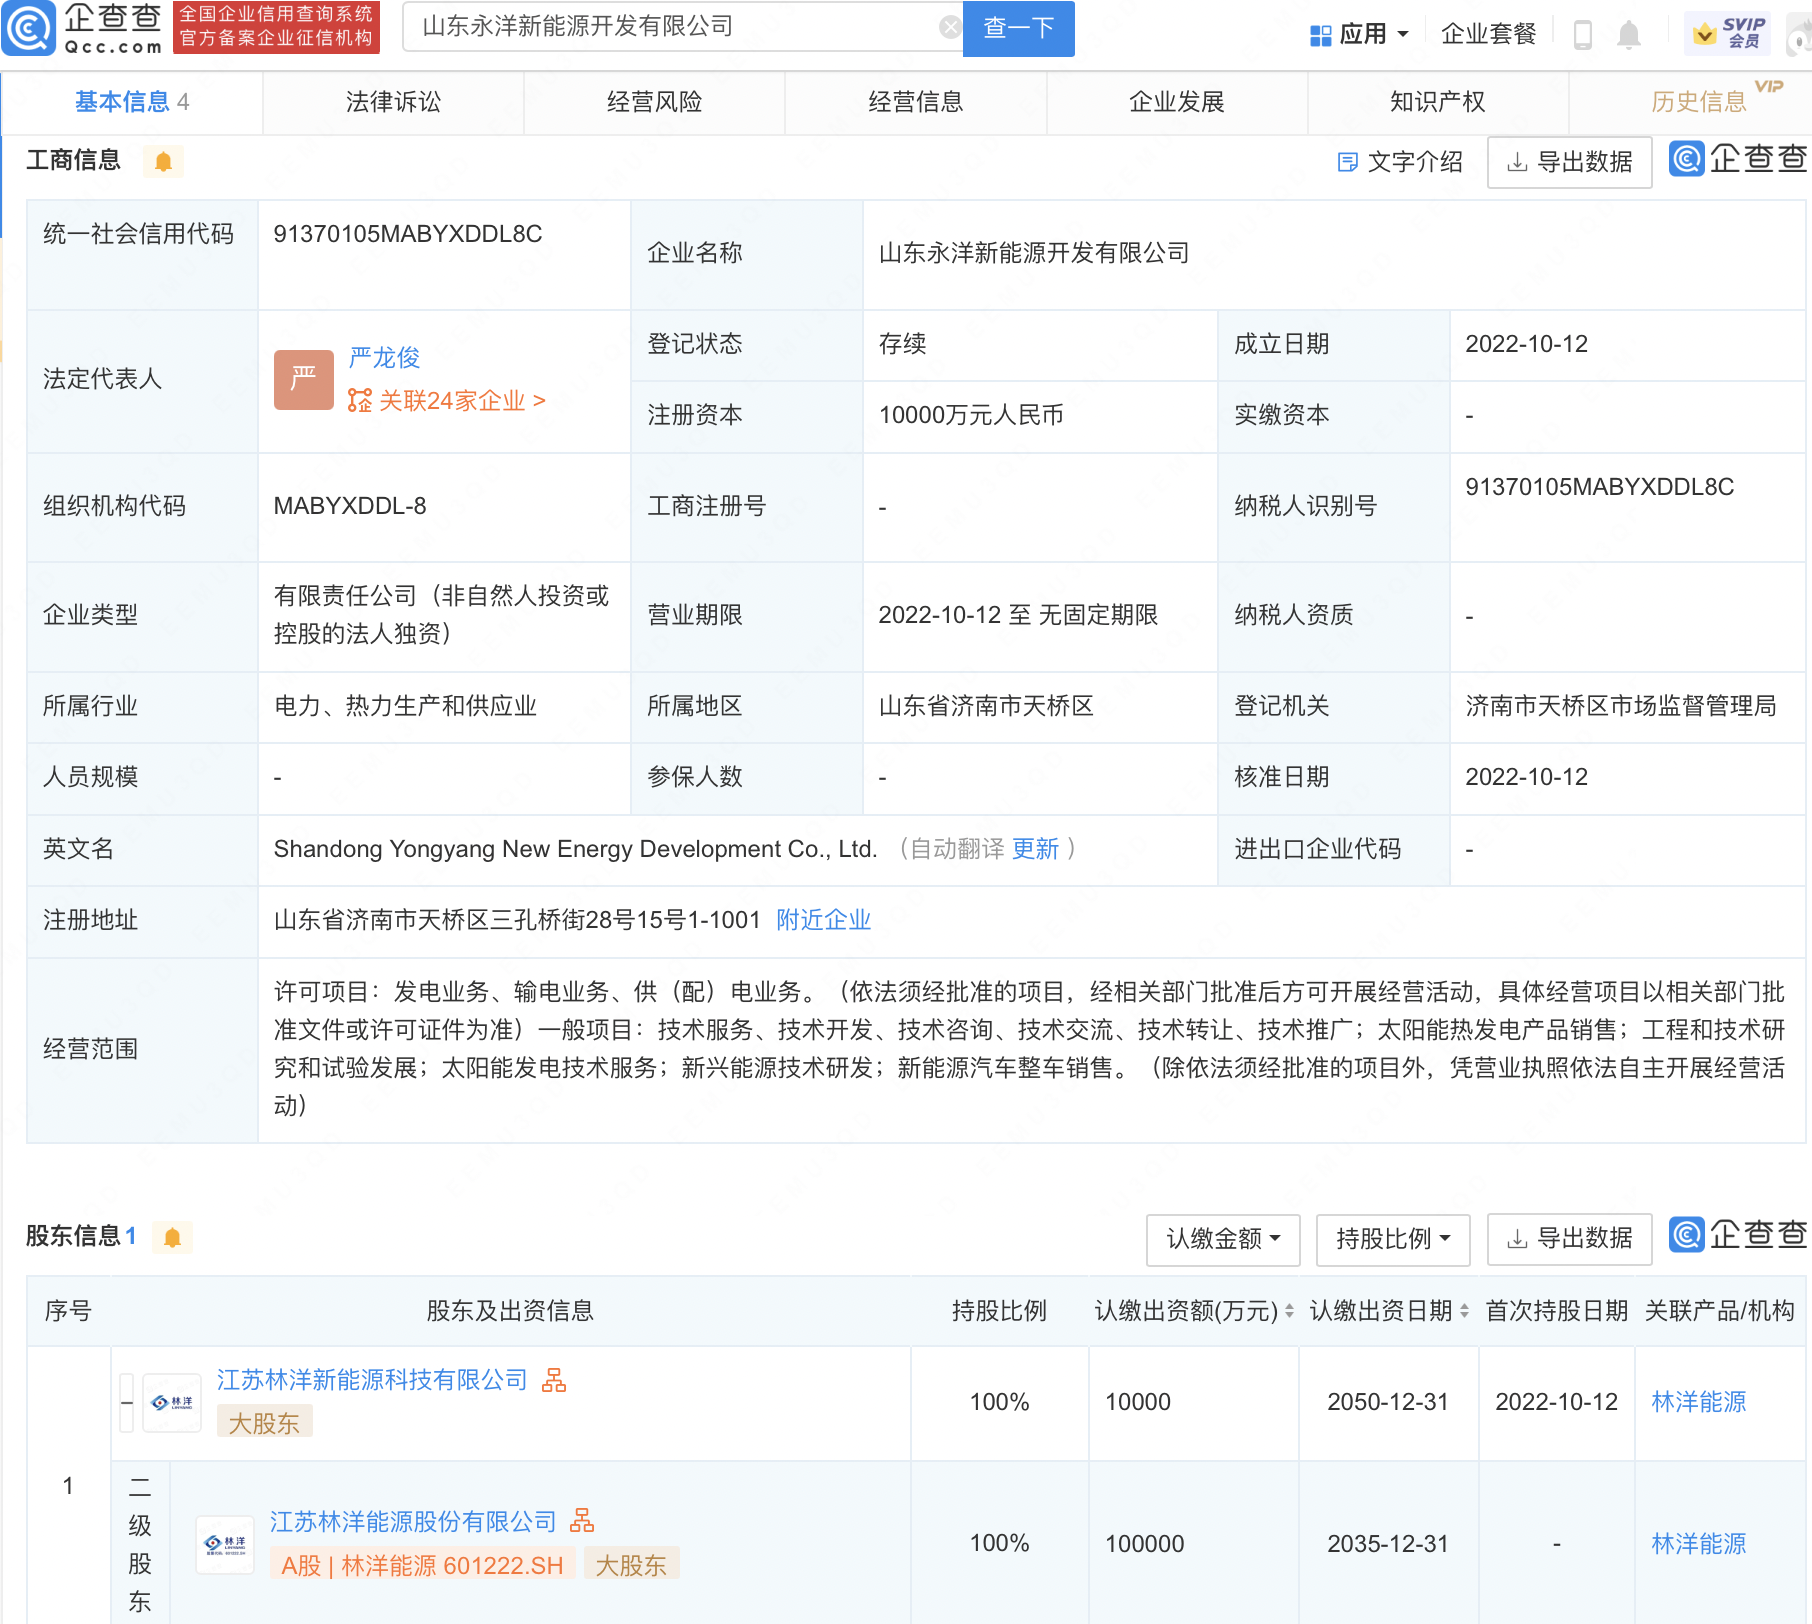Screen dimensions: 1812x1624
Task: Click the SVIP 会员 badge
Action: tap(1728, 33)
